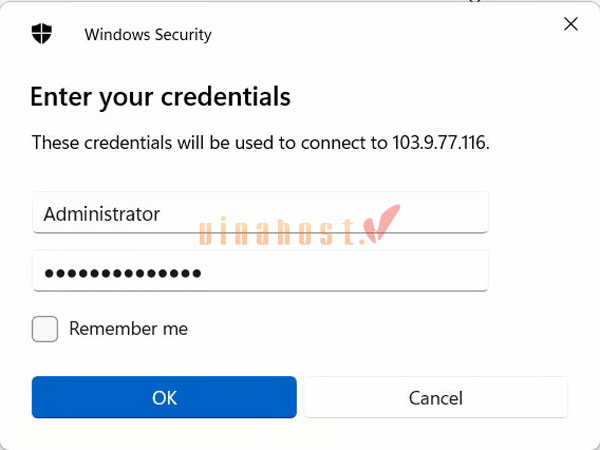Click the word "Administrator" in username box
This screenshot has height=450, width=600.
click(101, 214)
